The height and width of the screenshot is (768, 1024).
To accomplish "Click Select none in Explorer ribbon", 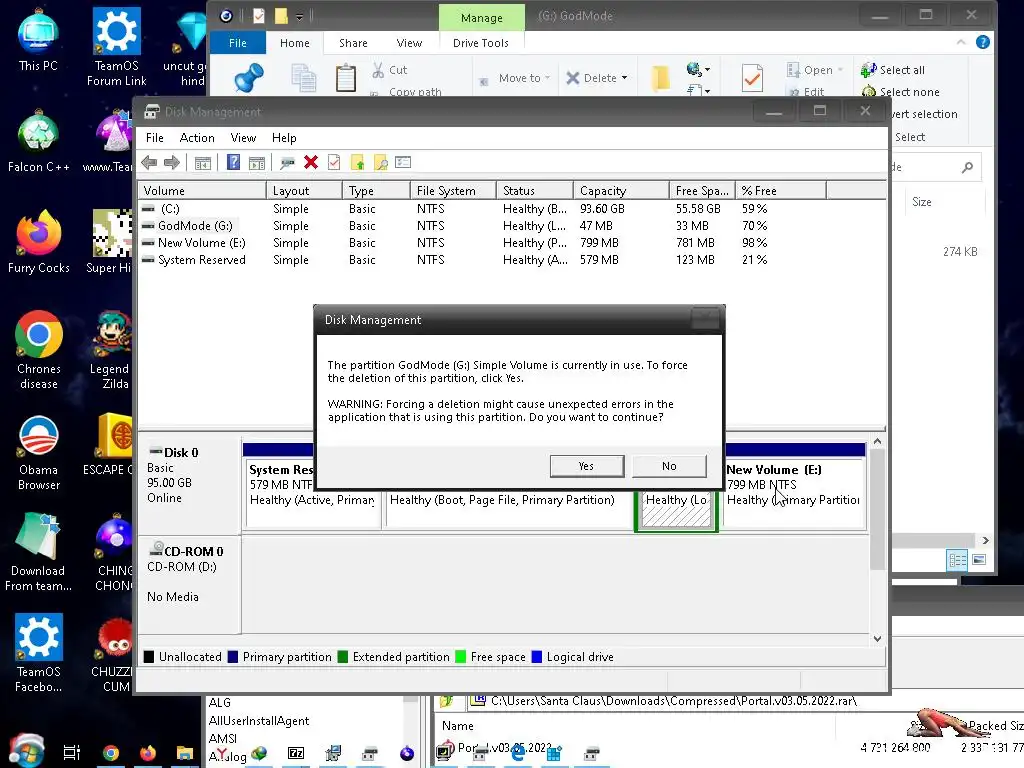I will tap(901, 91).
